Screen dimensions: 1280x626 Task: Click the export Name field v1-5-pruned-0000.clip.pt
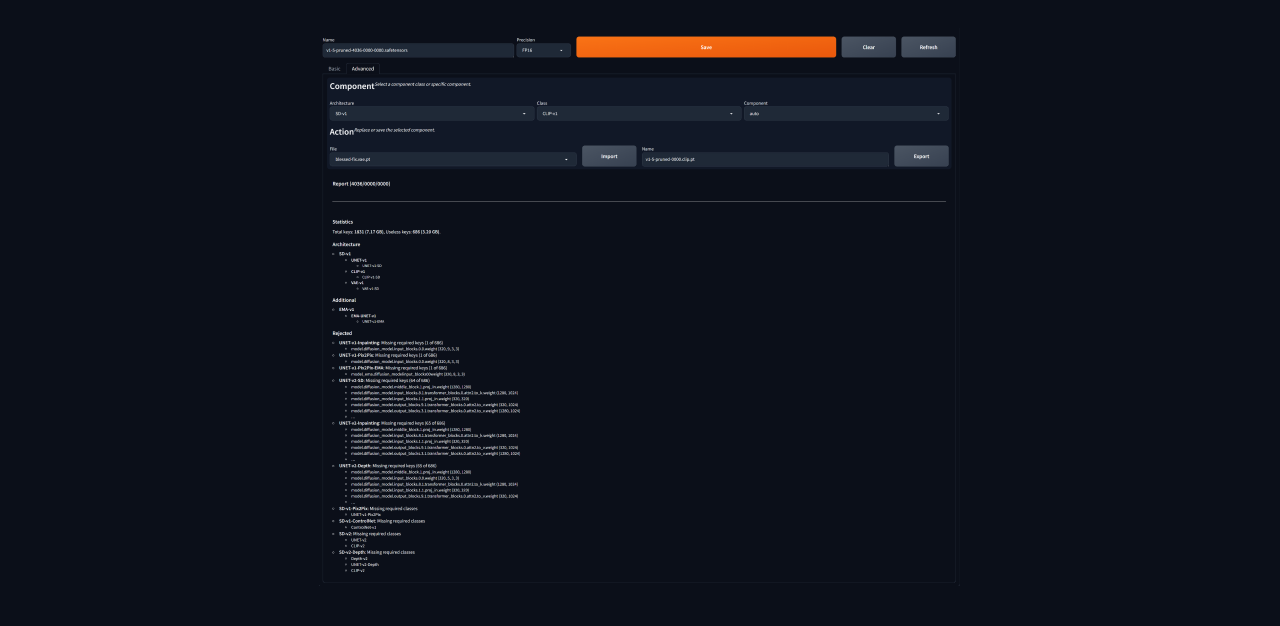pyautogui.click(x=764, y=159)
